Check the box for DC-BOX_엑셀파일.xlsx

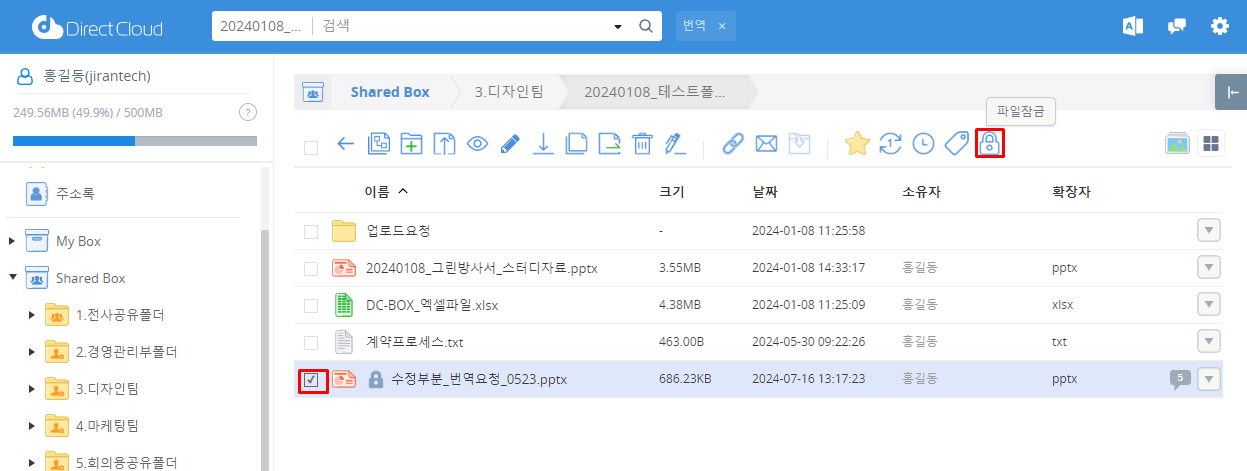tap(311, 305)
